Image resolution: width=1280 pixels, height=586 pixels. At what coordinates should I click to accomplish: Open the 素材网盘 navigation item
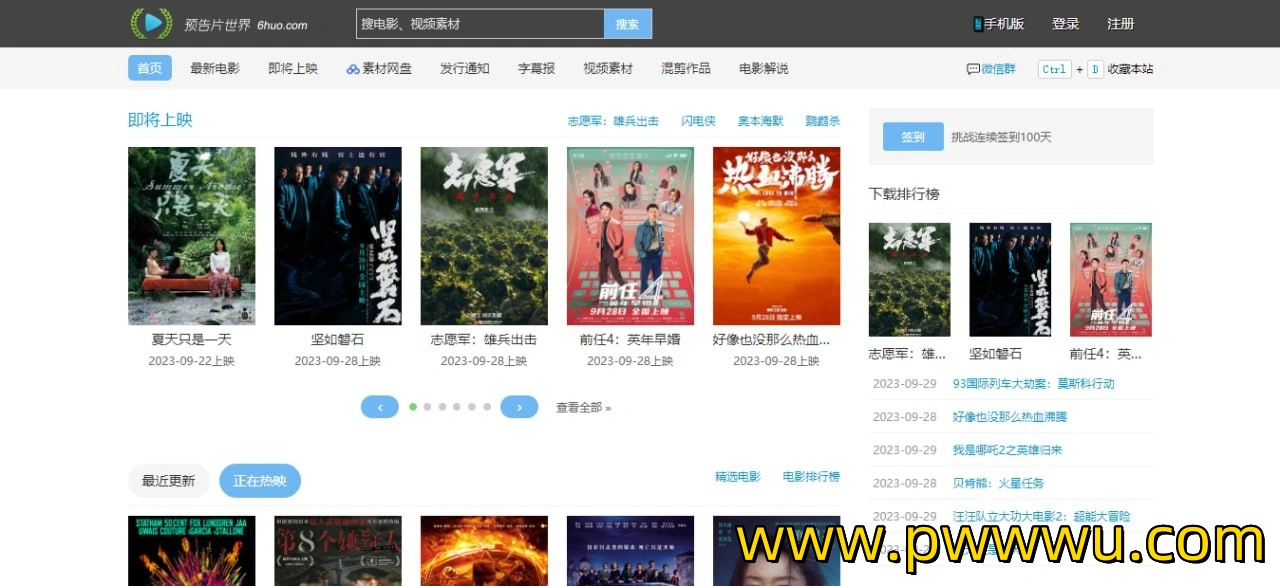[x=379, y=69]
